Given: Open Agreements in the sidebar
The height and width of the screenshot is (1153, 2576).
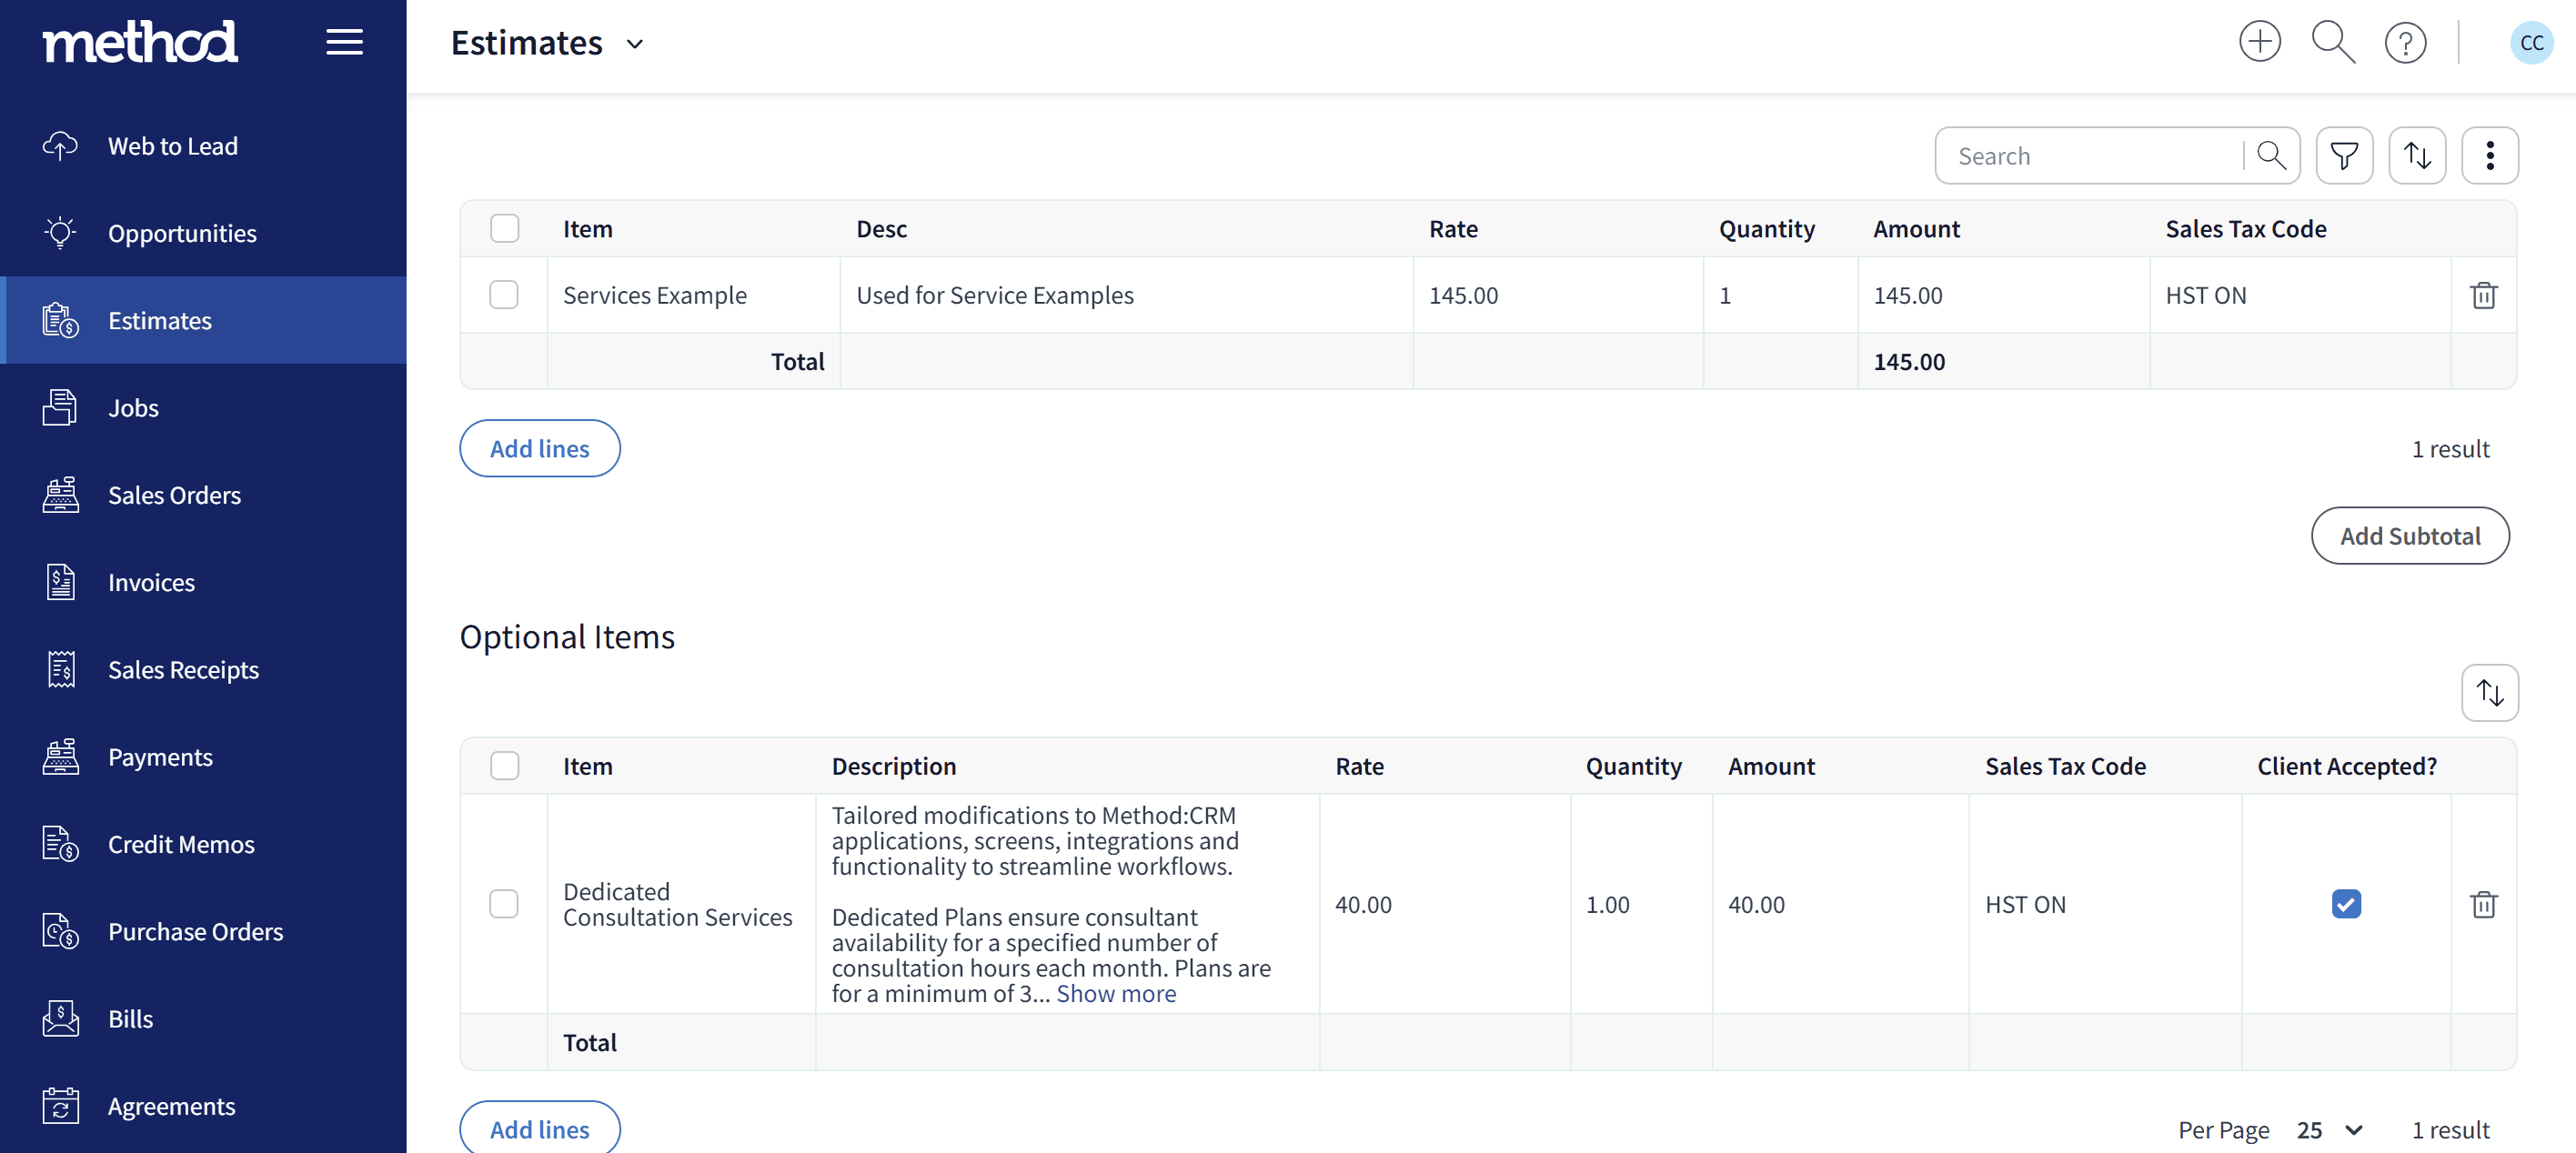Looking at the screenshot, I should coord(203,1106).
